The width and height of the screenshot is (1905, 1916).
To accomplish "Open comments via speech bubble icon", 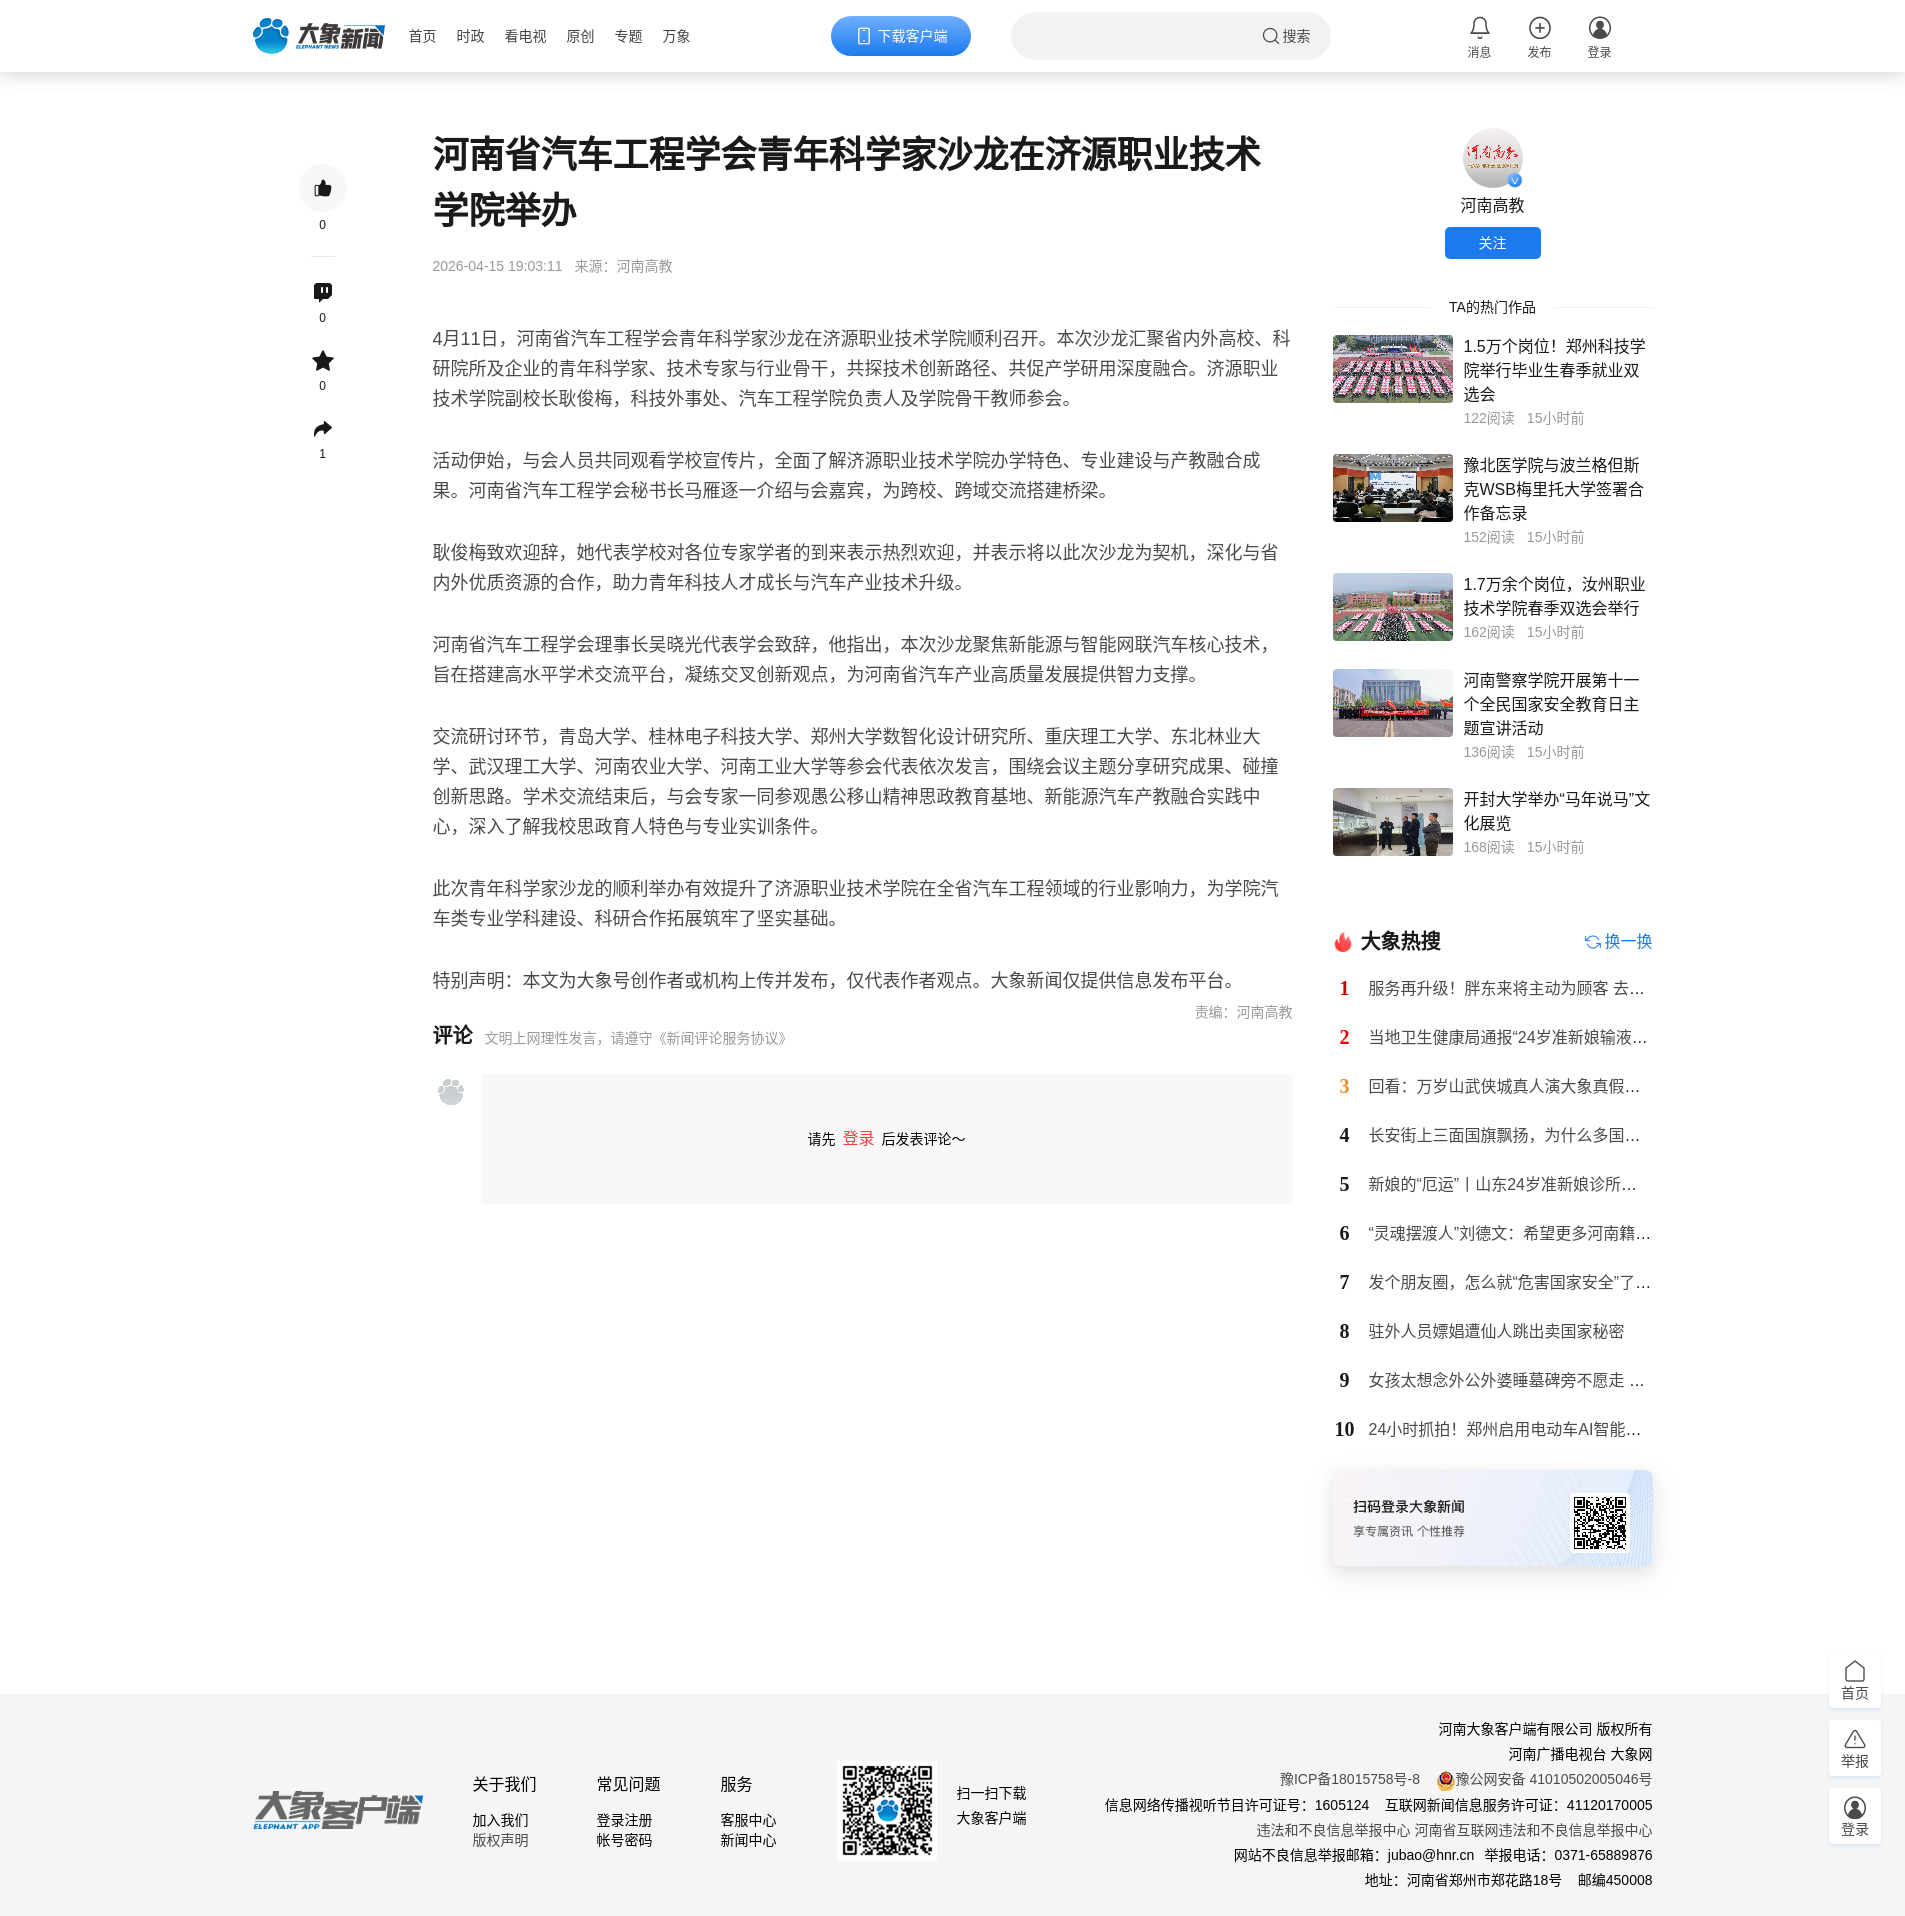I will (322, 292).
